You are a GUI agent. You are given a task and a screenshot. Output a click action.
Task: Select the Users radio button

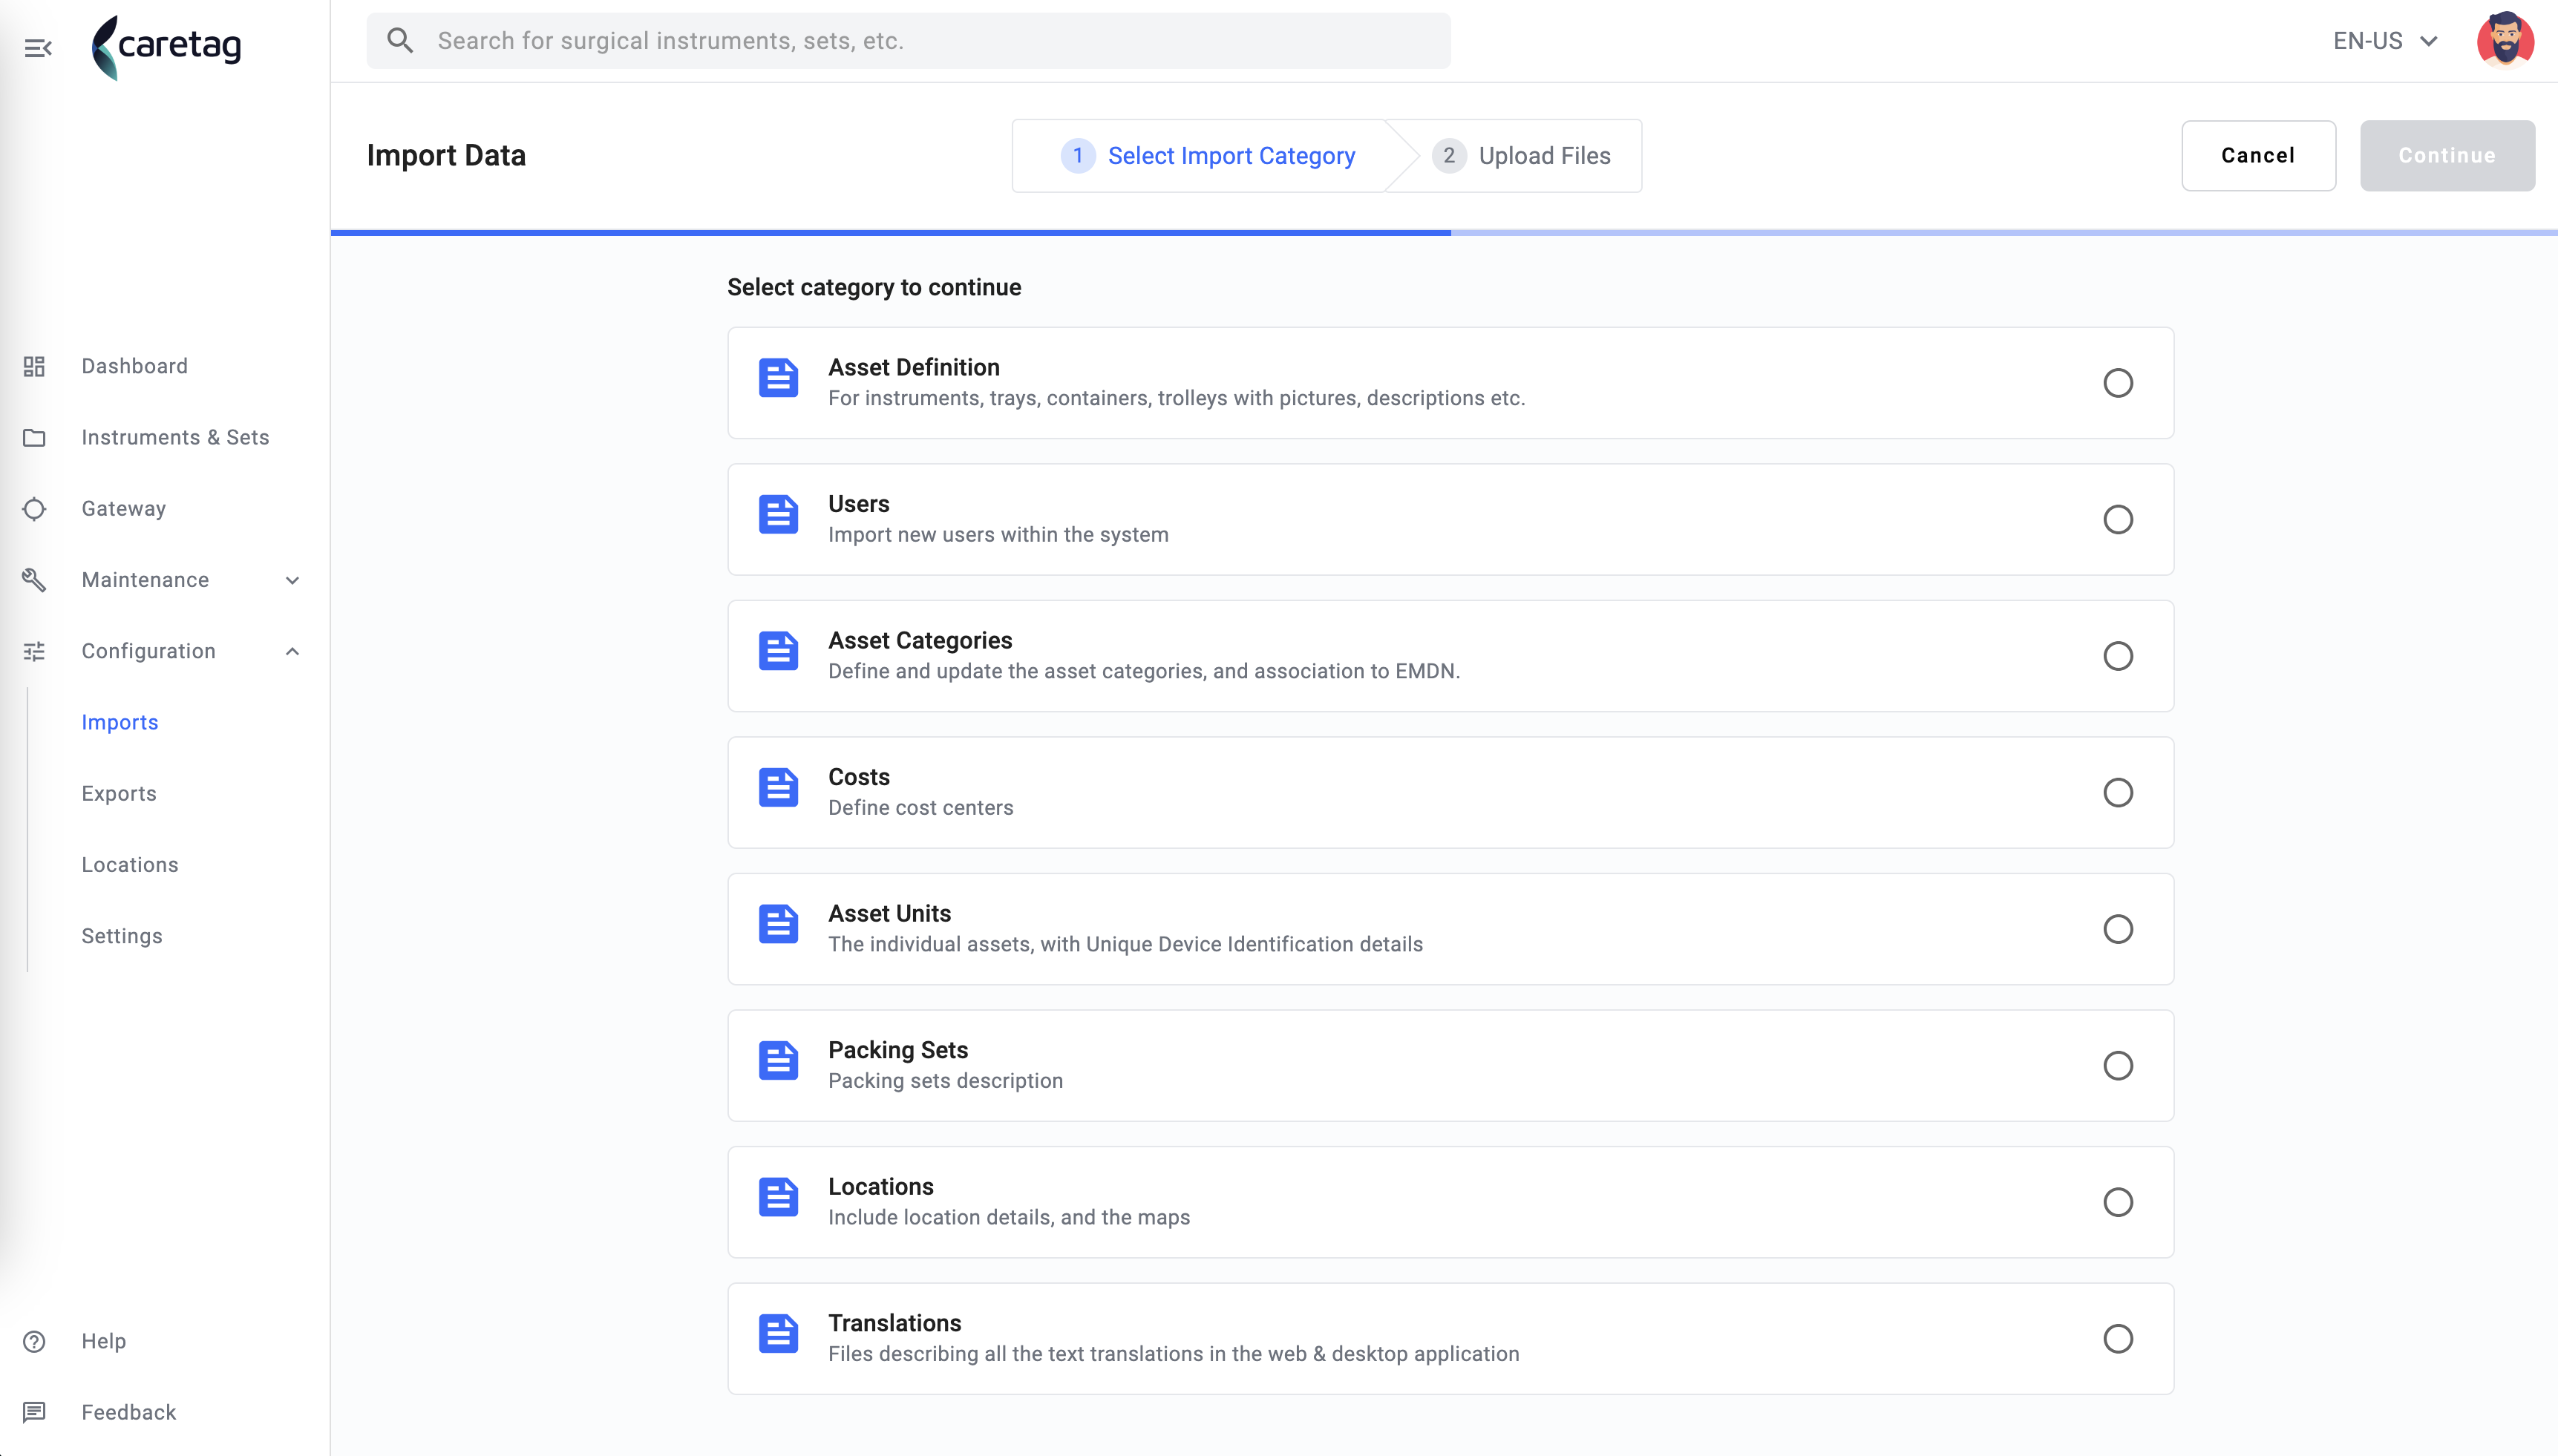tap(2118, 519)
